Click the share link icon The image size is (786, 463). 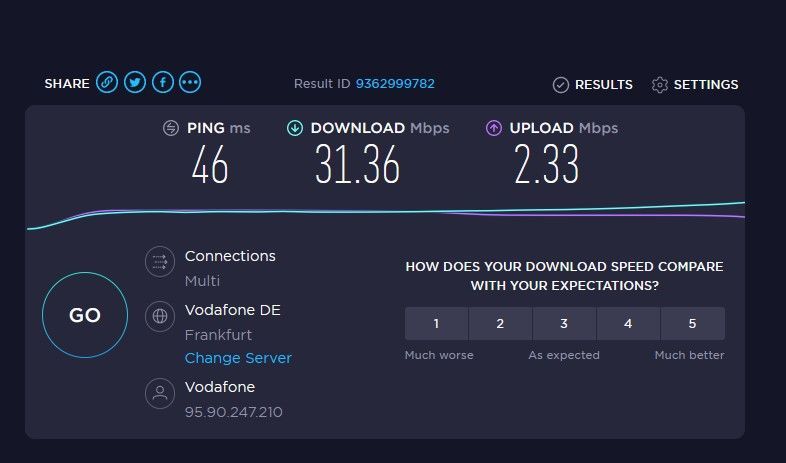pyautogui.click(x=107, y=83)
